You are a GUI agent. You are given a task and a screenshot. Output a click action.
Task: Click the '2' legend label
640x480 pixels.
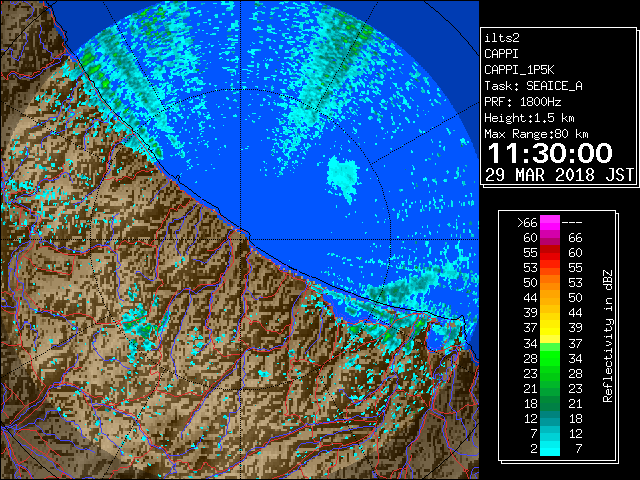point(534,448)
